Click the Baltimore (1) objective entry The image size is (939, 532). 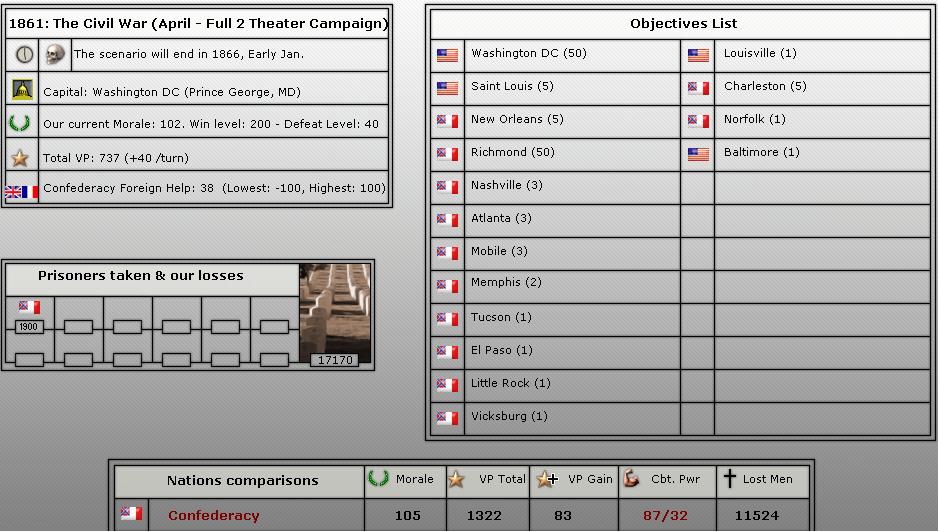point(761,152)
